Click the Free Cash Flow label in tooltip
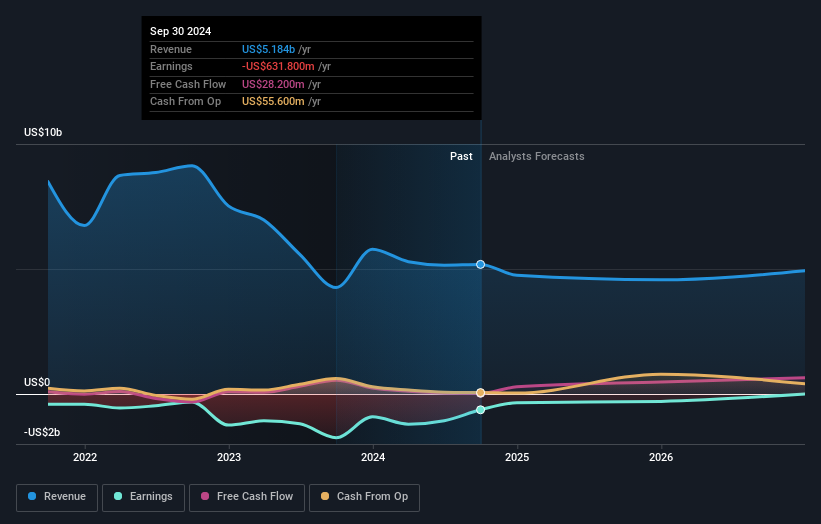 coord(188,84)
